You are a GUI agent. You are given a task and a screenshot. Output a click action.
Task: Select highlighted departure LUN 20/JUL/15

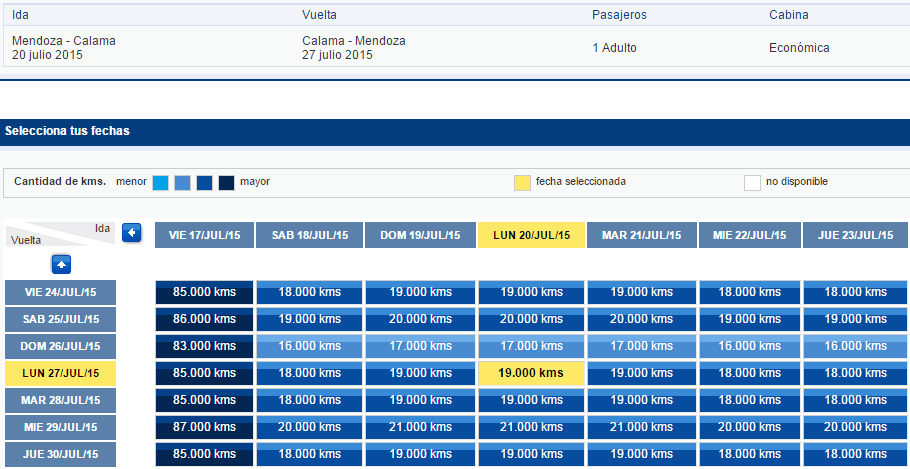point(531,235)
